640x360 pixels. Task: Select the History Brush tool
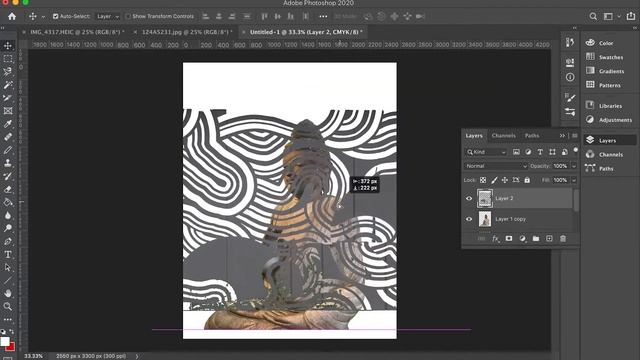click(8, 176)
